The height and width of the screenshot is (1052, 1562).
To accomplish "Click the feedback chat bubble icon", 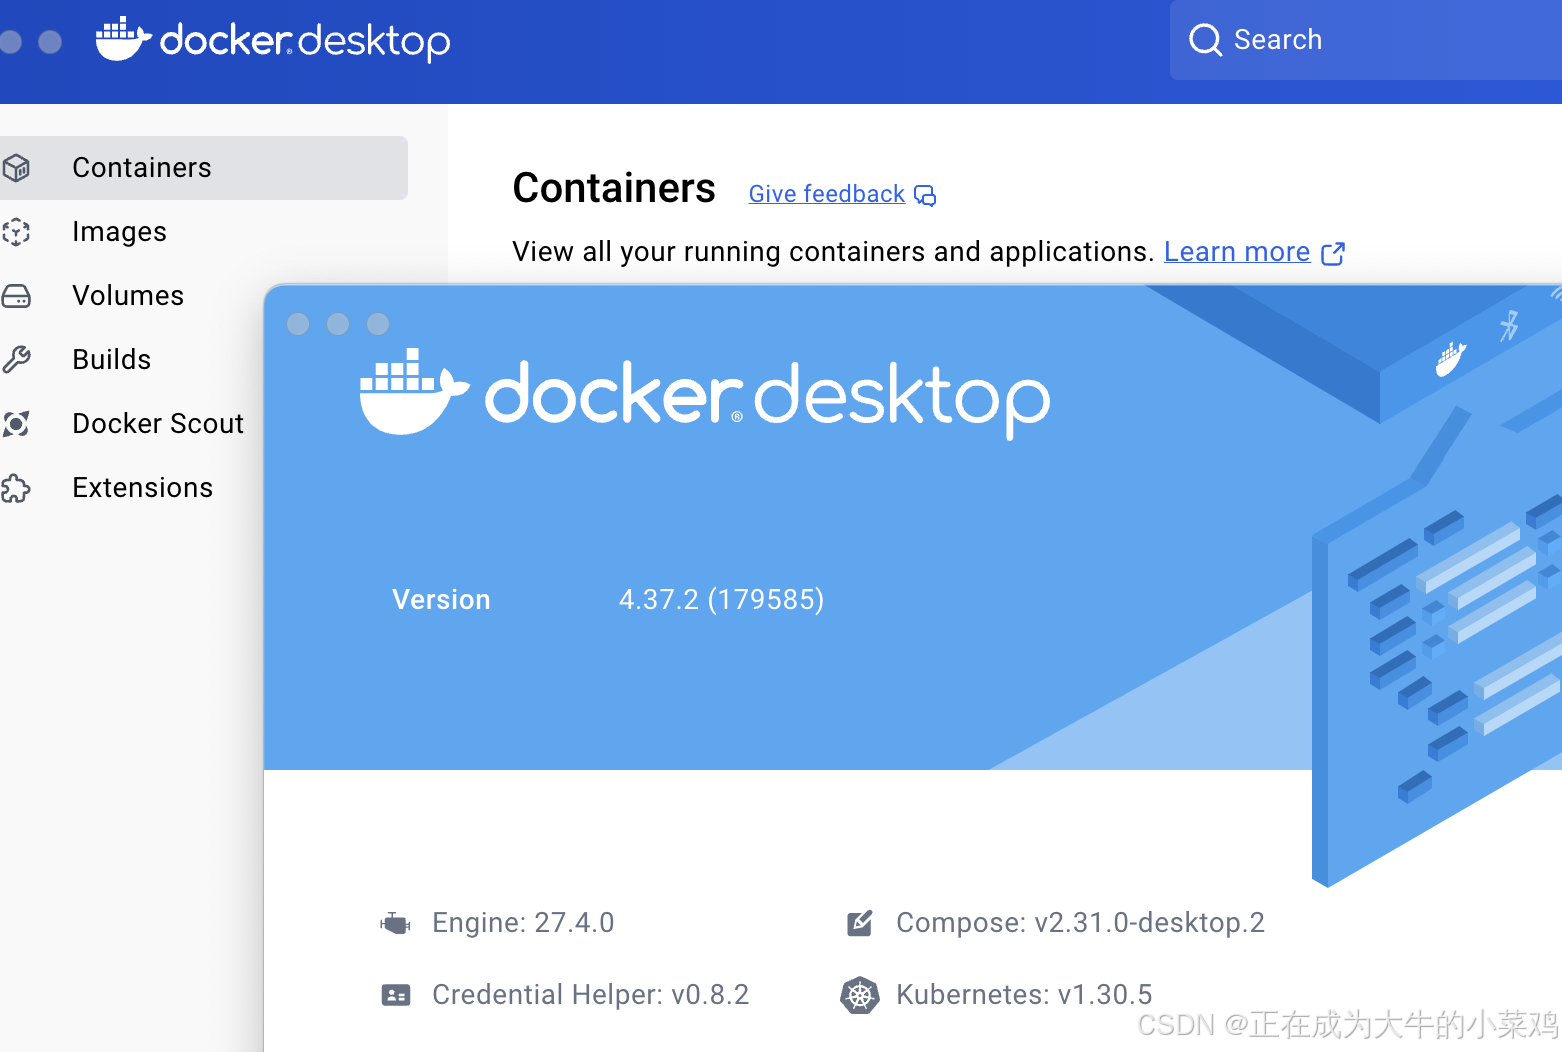I will click(925, 195).
